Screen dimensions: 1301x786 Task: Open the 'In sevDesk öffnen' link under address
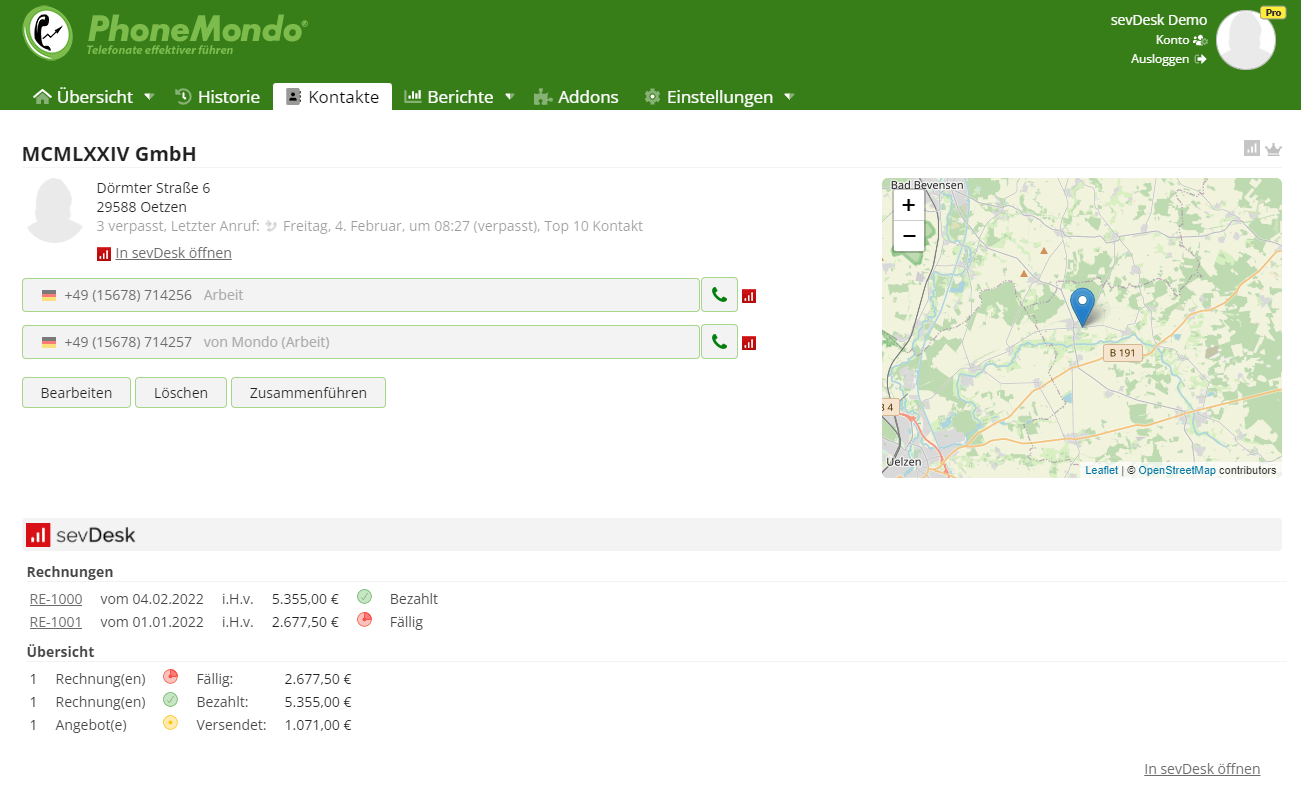tap(173, 253)
